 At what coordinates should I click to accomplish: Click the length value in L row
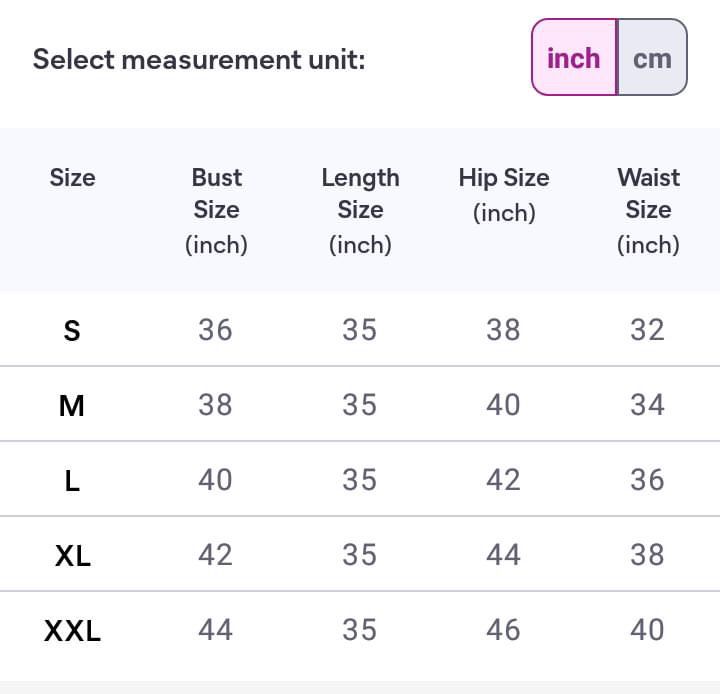click(360, 480)
